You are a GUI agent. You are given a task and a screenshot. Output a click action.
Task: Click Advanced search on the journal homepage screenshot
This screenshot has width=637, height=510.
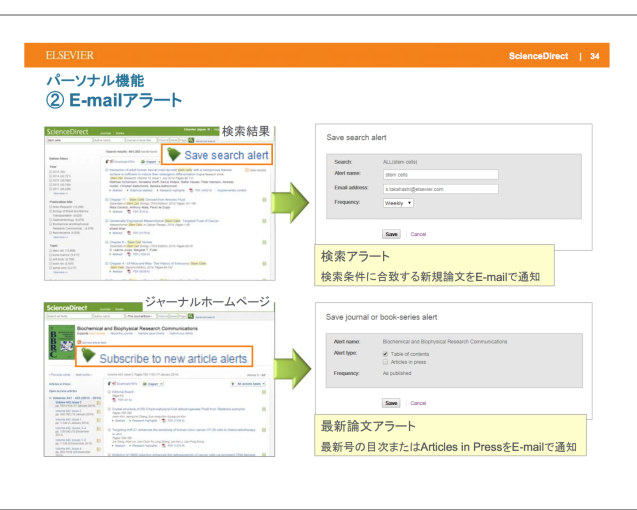pyautogui.click(x=205, y=317)
